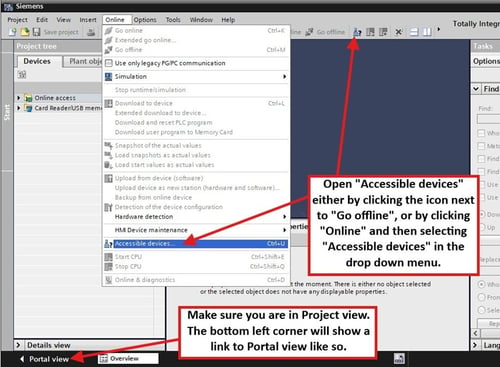Select the Selection radio under Replace
This screenshot has width=500, height=367.
click(x=481, y=310)
